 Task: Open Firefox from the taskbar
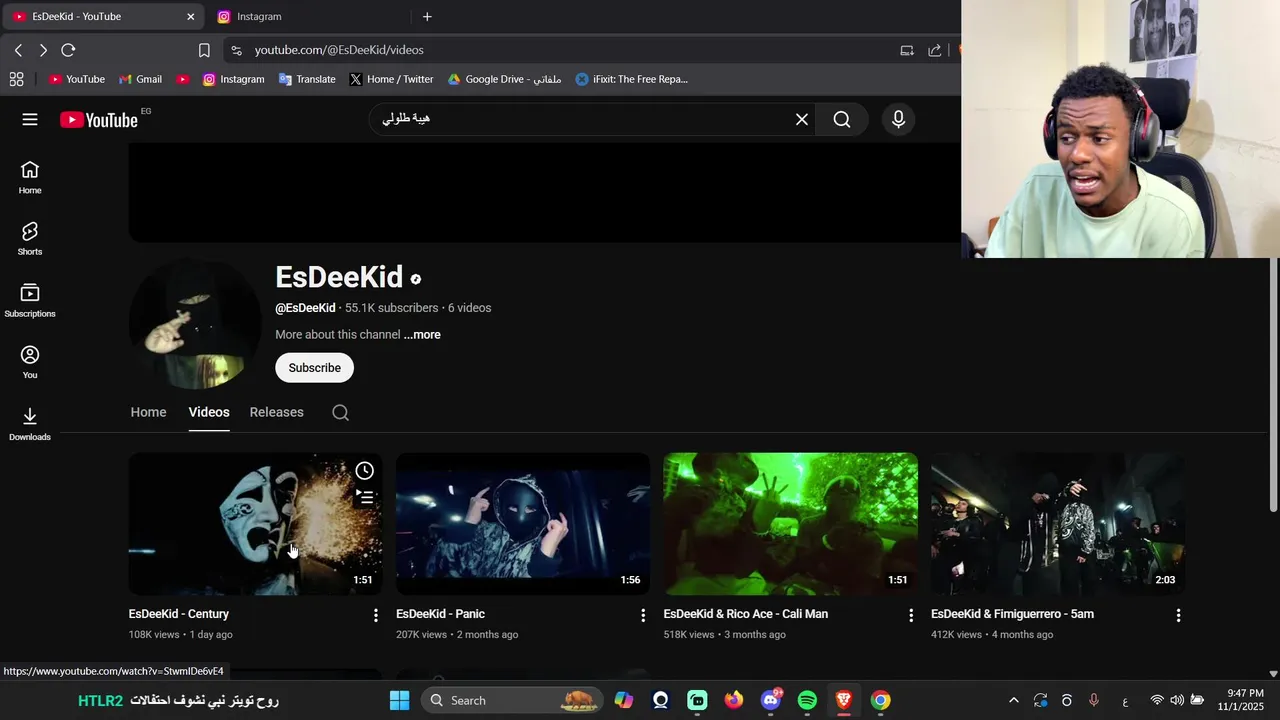(x=734, y=700)
